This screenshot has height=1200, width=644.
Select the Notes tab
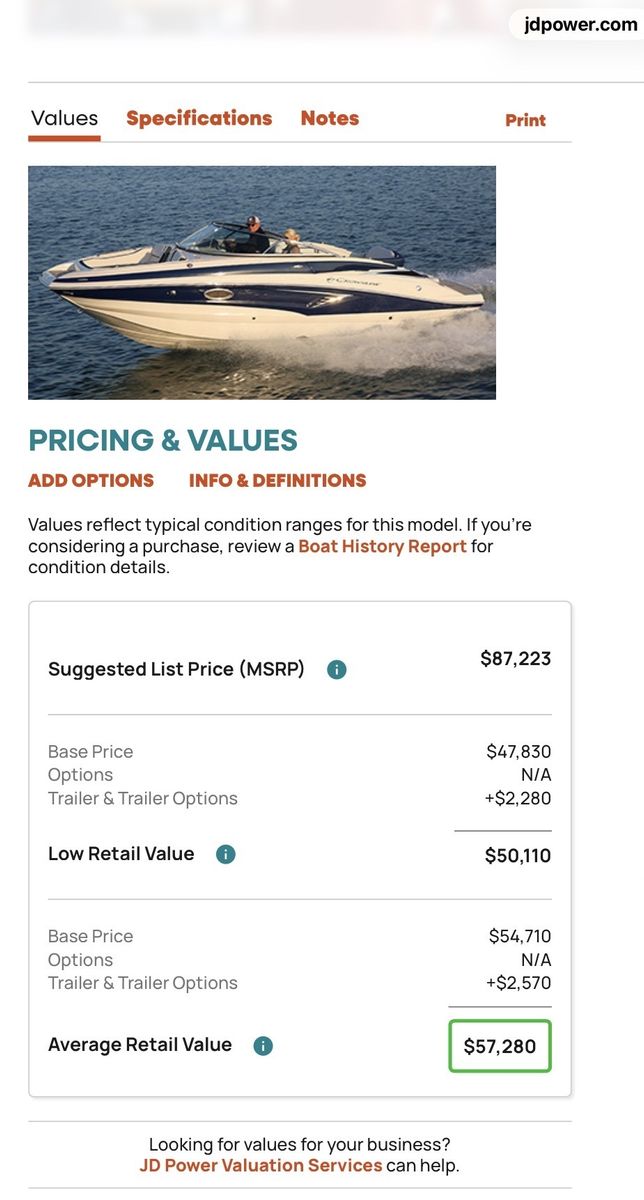pos(330,118)
